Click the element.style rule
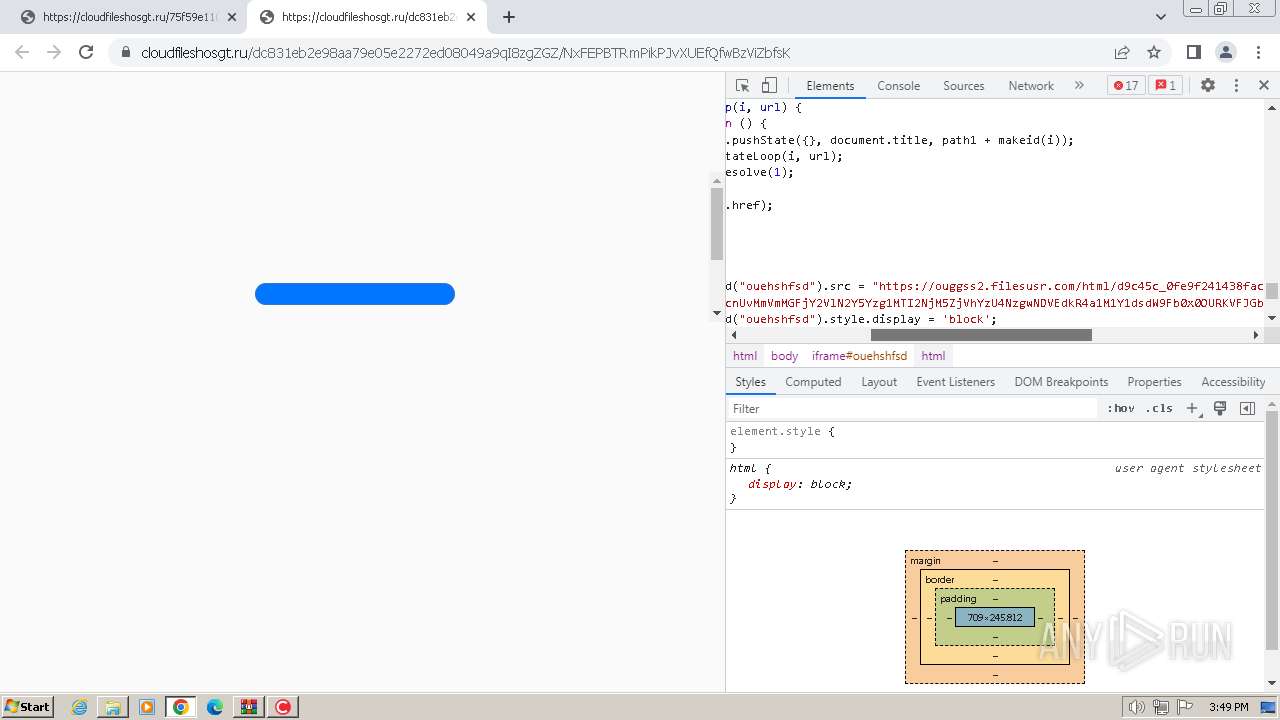The image size is (1280, 720). click(x=782, y=431)
